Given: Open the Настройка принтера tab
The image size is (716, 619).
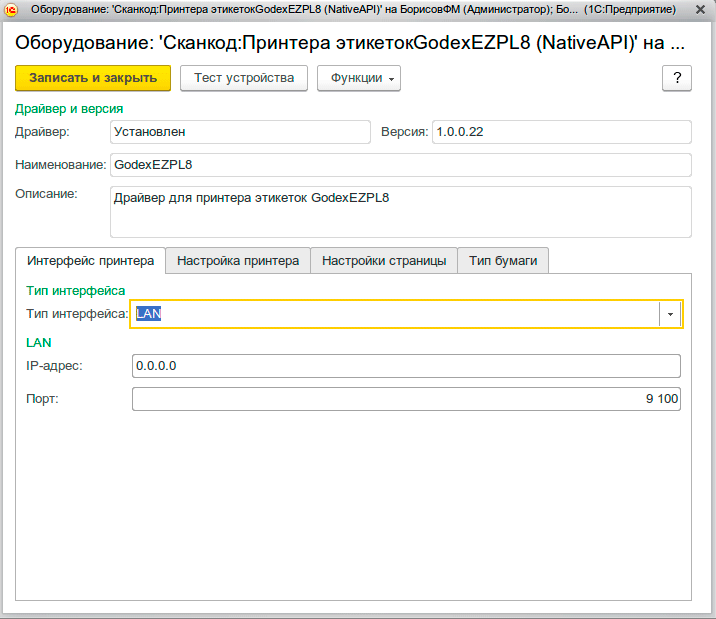Looking at the screenshot, I should click(238, 260).
